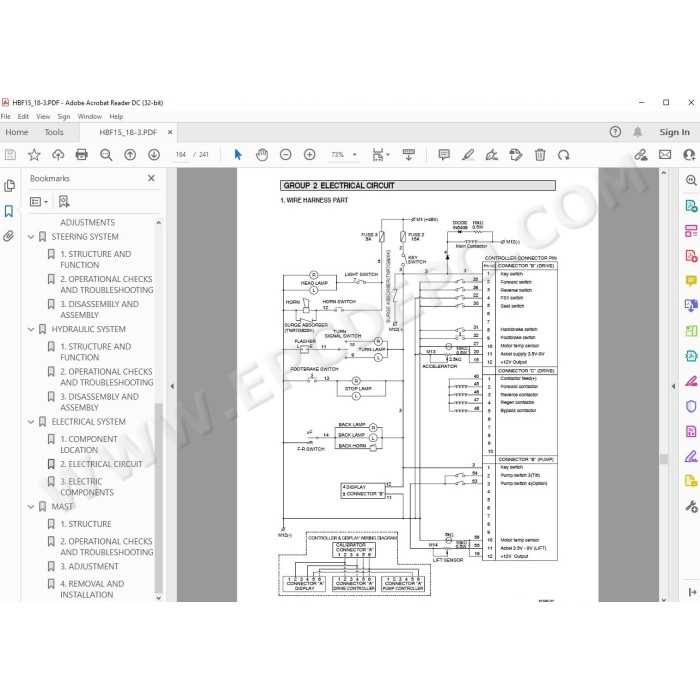Collapse the MAST bookmark group
The width and height of the screenshot is (700, 700).
(31, 507)
